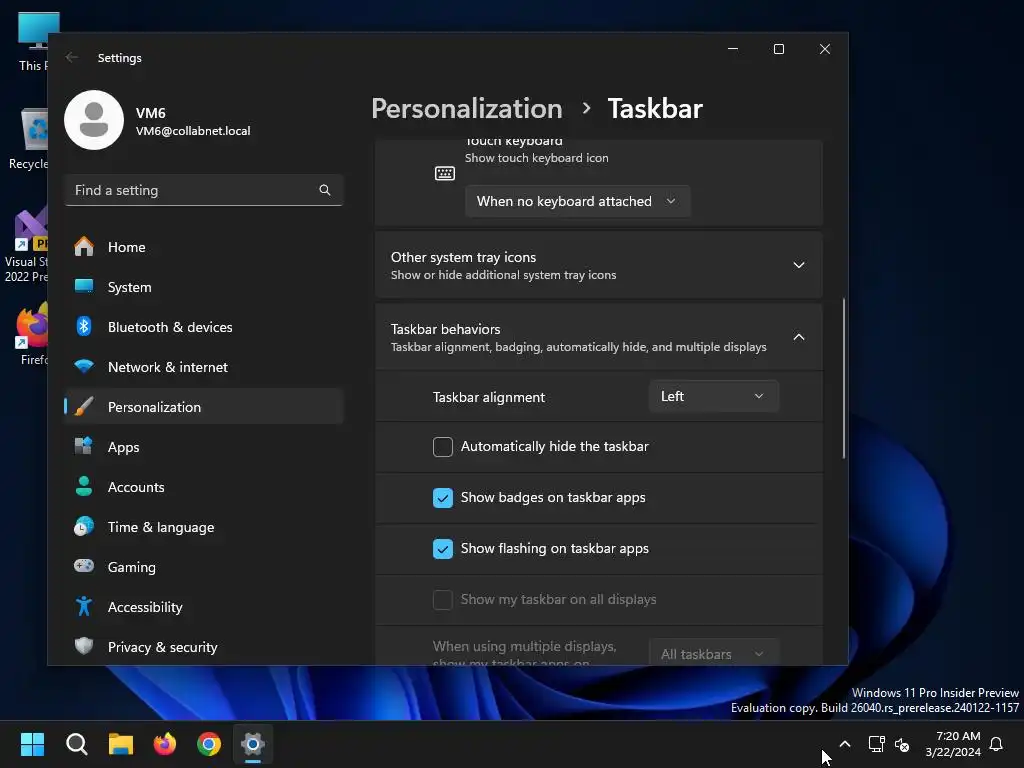Image resolution: width=1024 pixels, height=768 pixels.
Task: Open Privacy & security settings
Action: point(204,647)
